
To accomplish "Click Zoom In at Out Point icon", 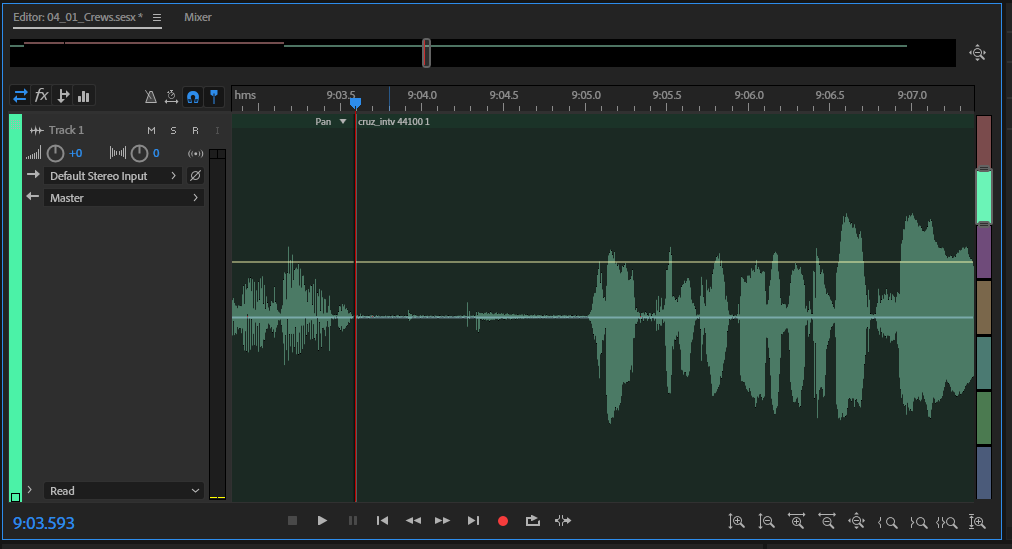I will [x=918, y=522].
